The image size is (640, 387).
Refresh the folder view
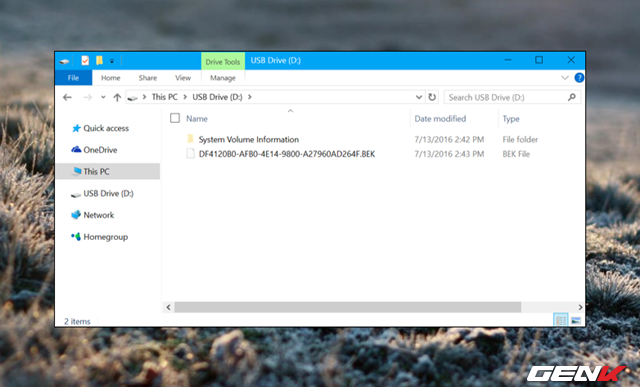tap(432, 97)
